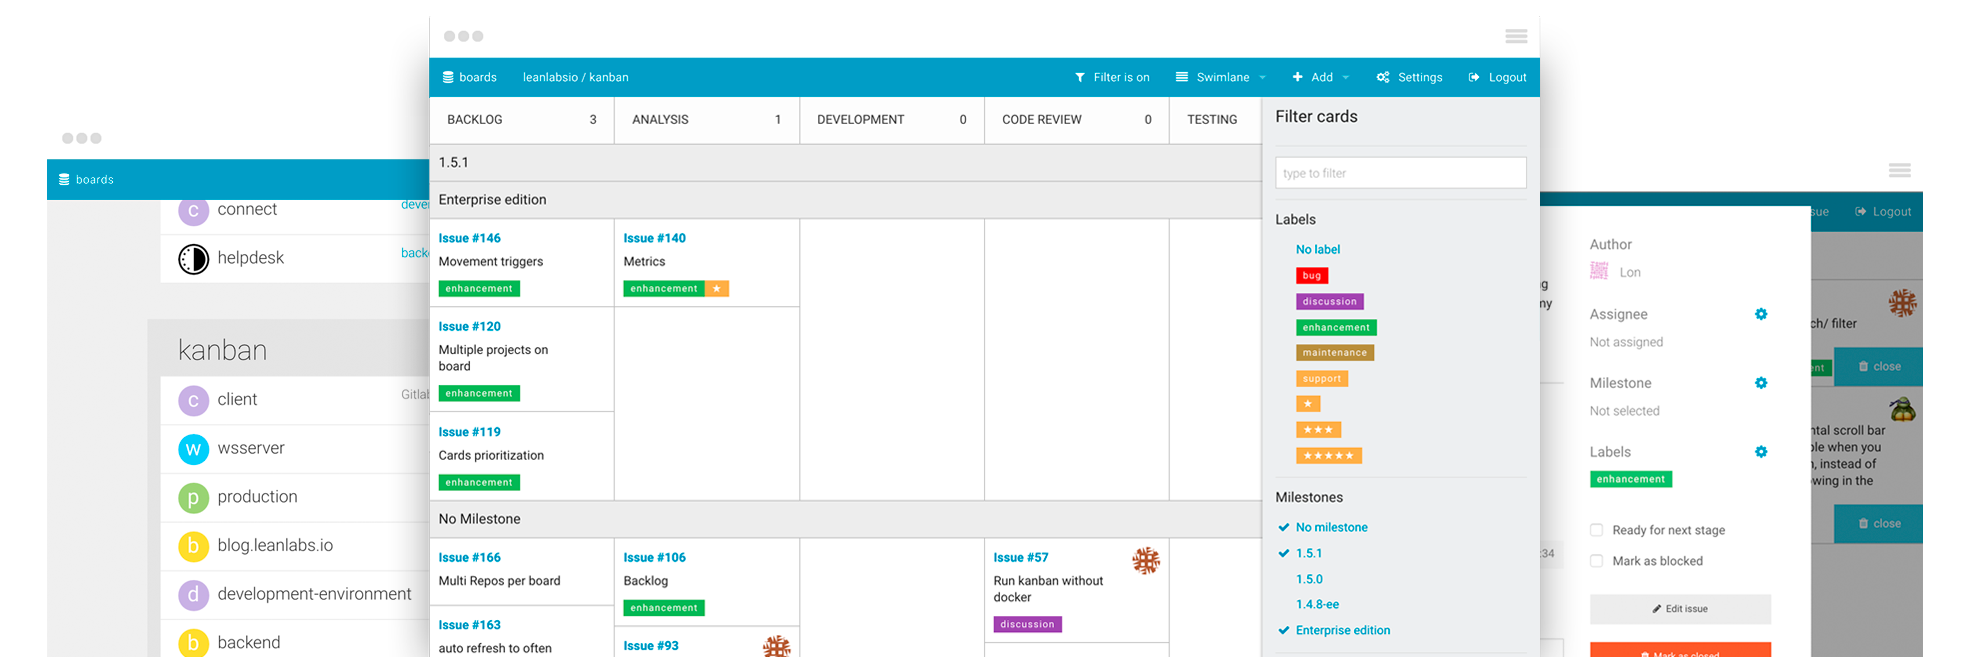Toggle the 1.4.8-ee milestone filter
Image resolution: width=1973 pixels, height=657 pixels.
tap(1317, 605)
